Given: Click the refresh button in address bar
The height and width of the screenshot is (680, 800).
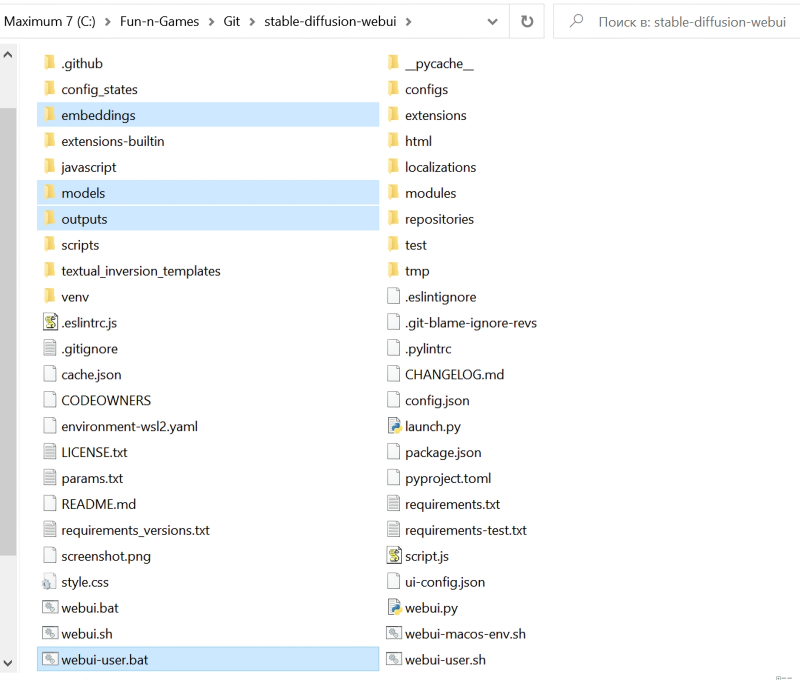Looking at the screenshot, I should (x=527, y=21).
